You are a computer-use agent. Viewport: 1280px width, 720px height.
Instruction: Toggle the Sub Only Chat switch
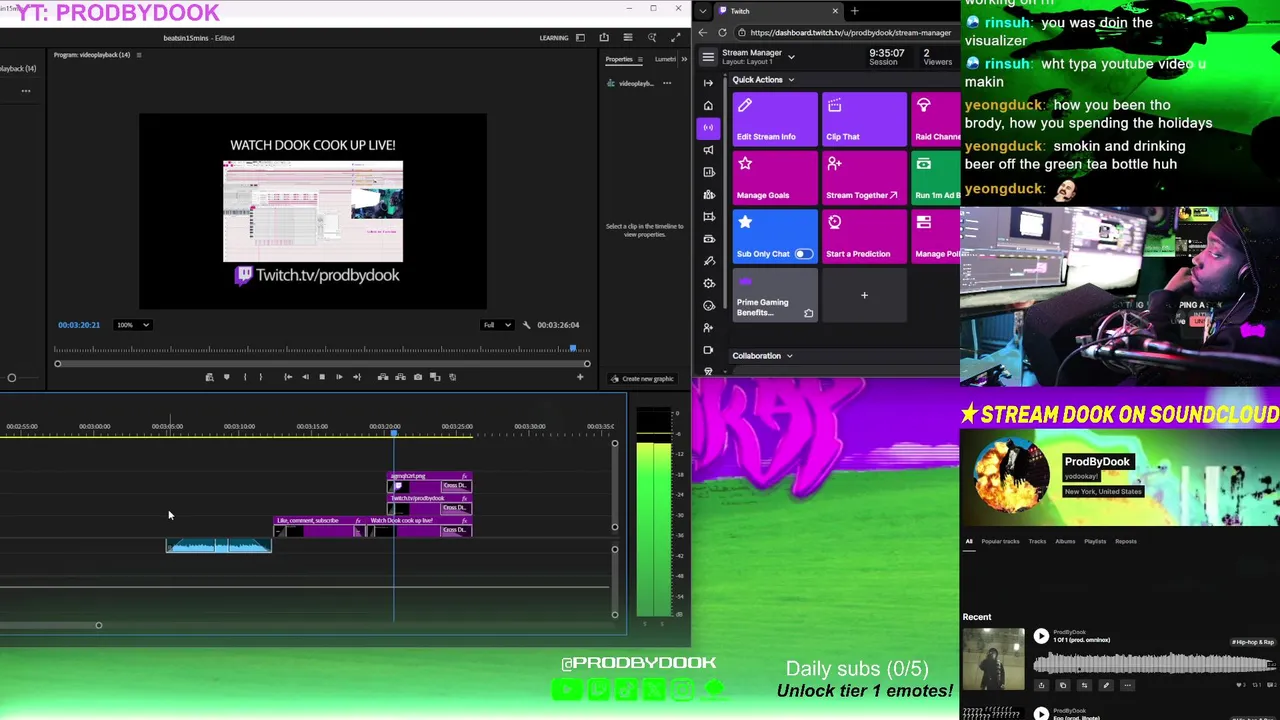(803, 254)
